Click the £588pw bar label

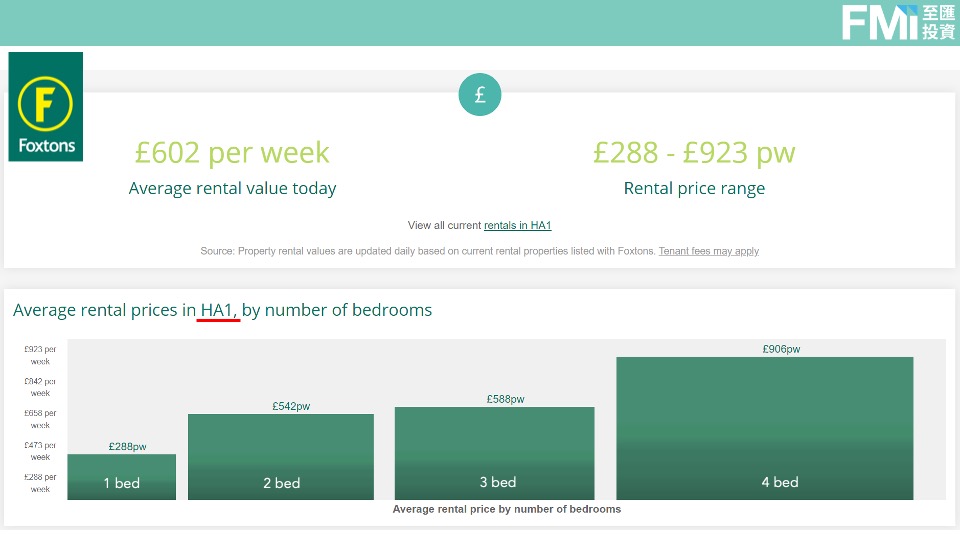pos(505,399)
